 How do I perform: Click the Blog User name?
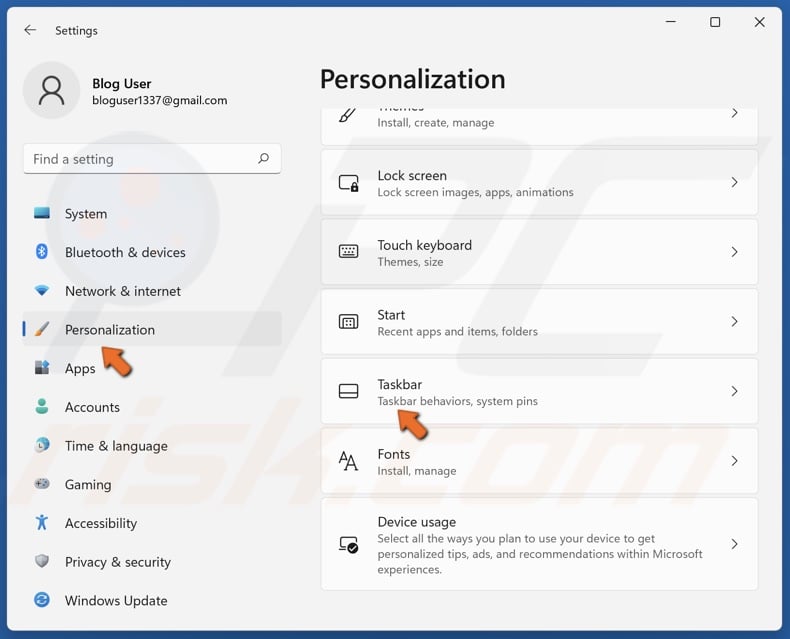point(121,83)
